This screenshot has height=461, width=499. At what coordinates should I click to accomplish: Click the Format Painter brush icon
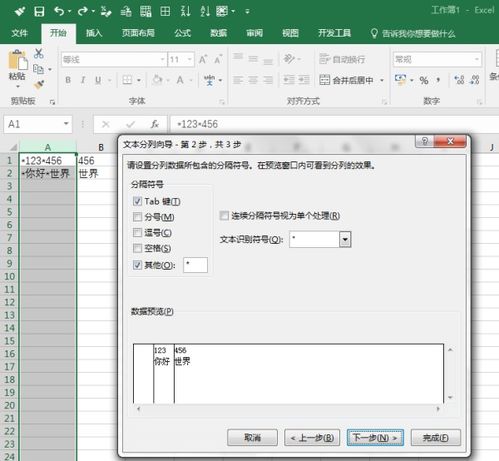[39, 84]
